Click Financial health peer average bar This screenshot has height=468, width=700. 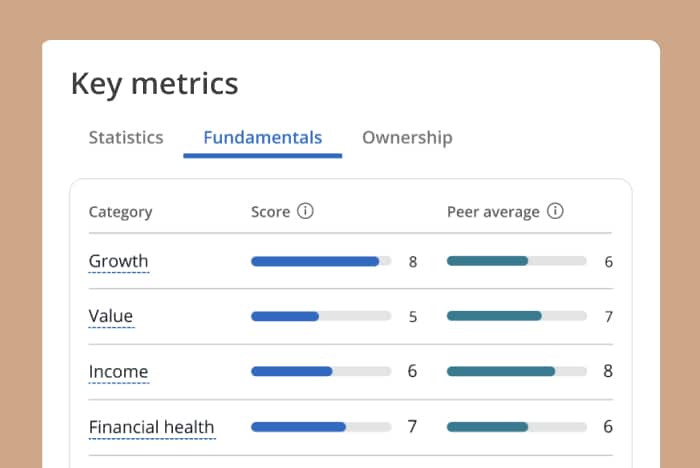point(516,427)
